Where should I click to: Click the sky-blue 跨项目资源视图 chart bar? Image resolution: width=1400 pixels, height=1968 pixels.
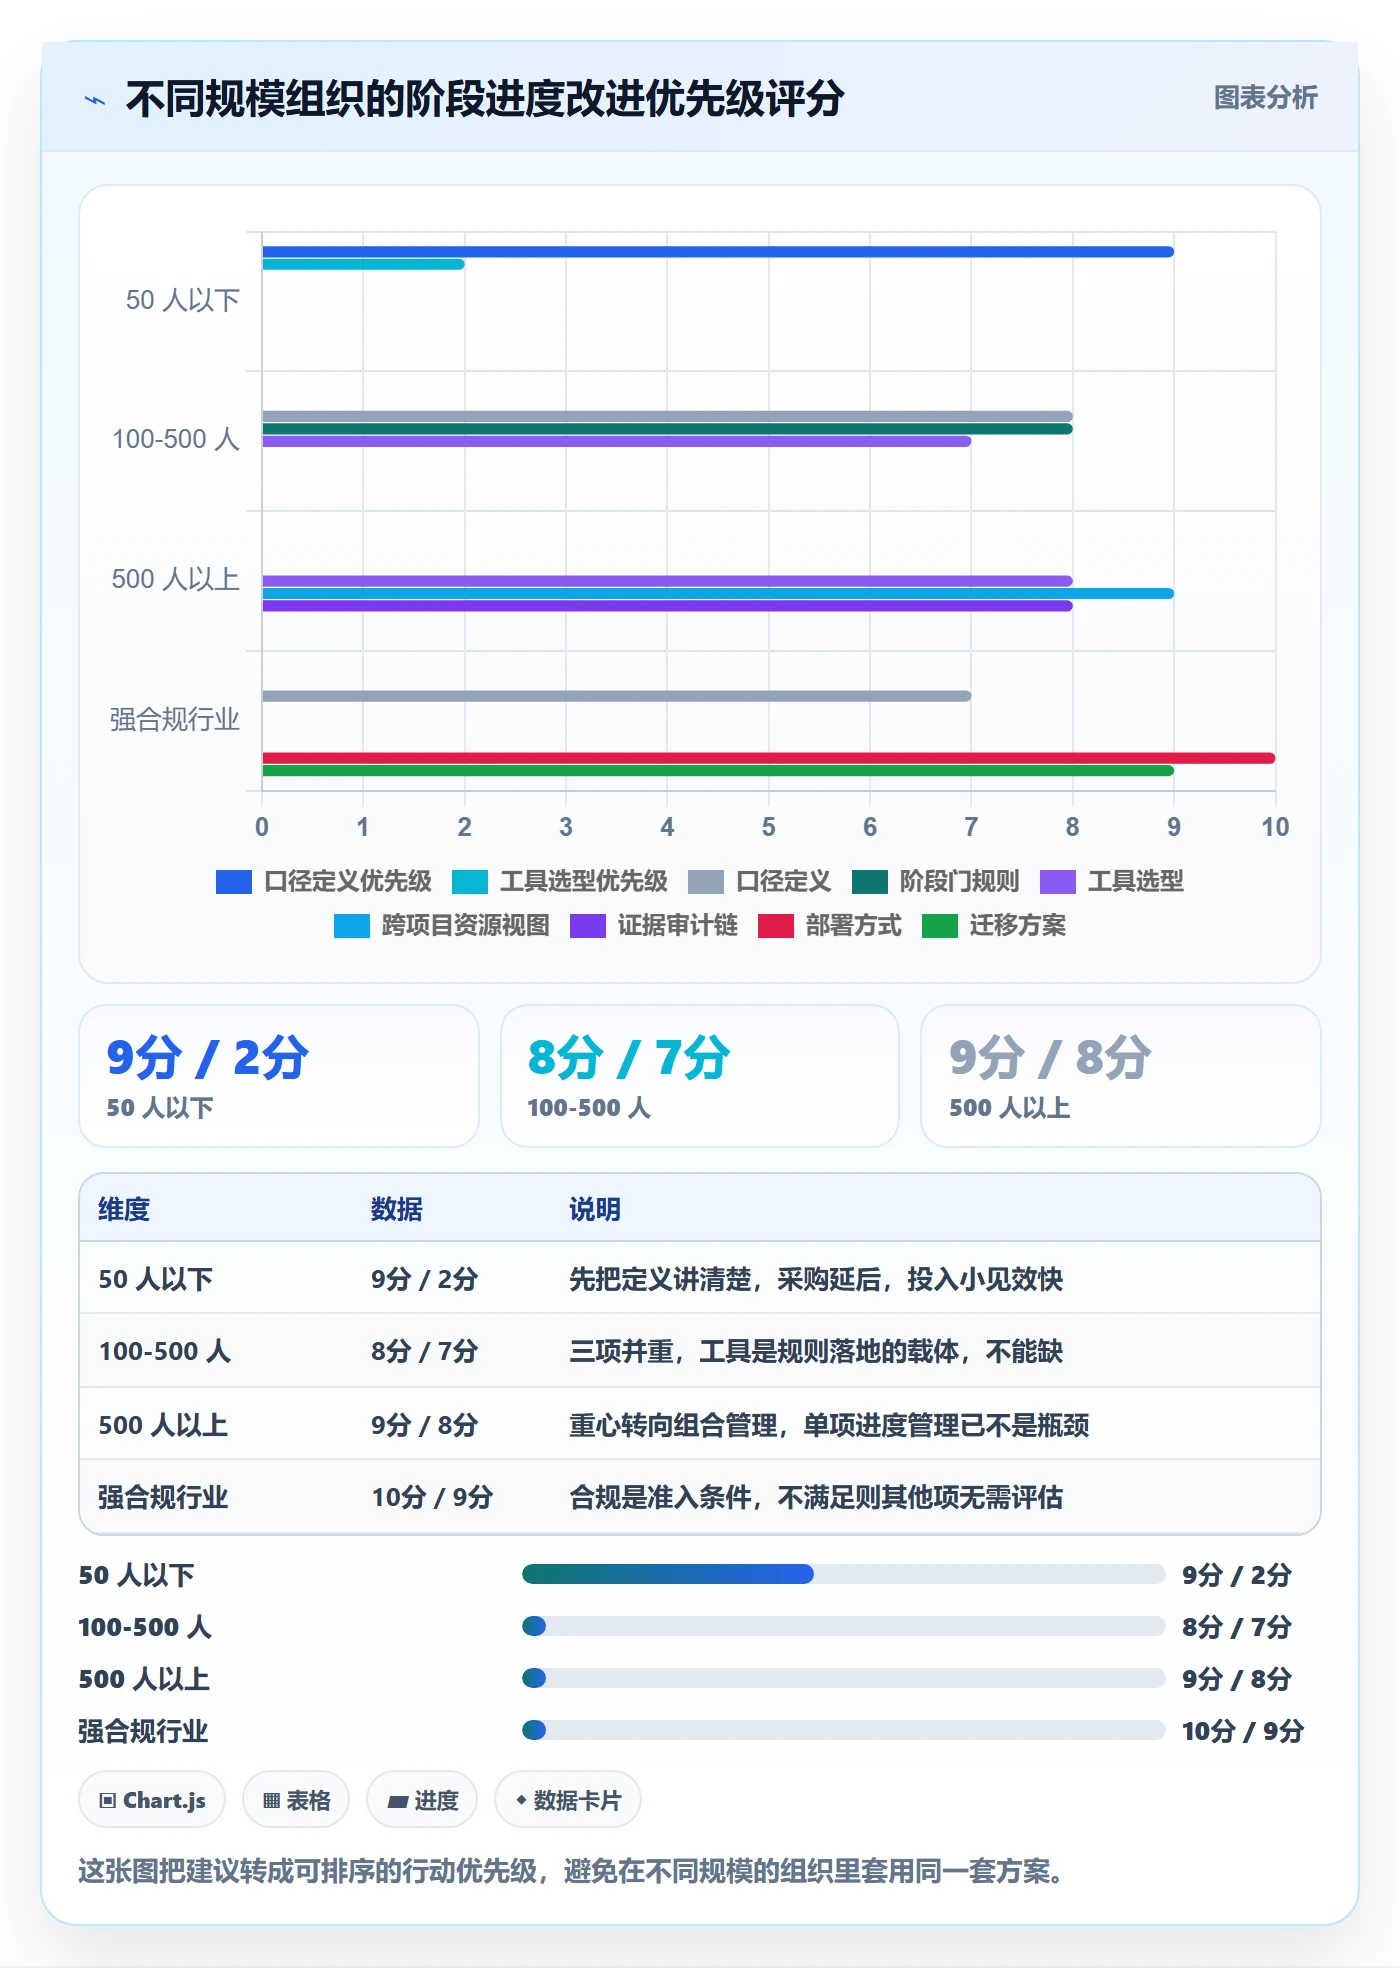(718, 594)
